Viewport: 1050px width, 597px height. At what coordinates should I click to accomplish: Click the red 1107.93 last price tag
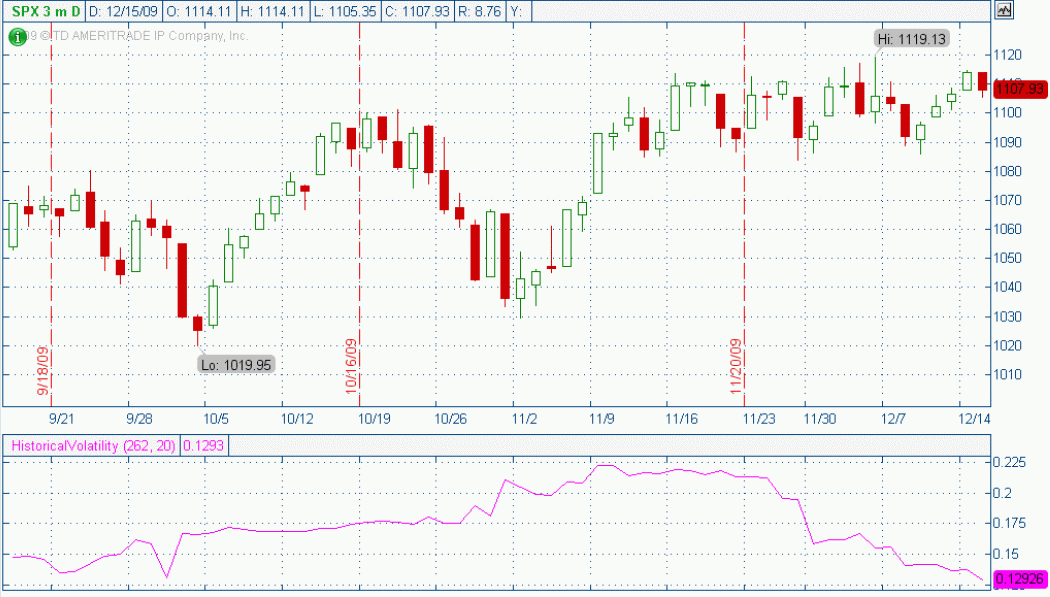click(x=1019, y=89)
